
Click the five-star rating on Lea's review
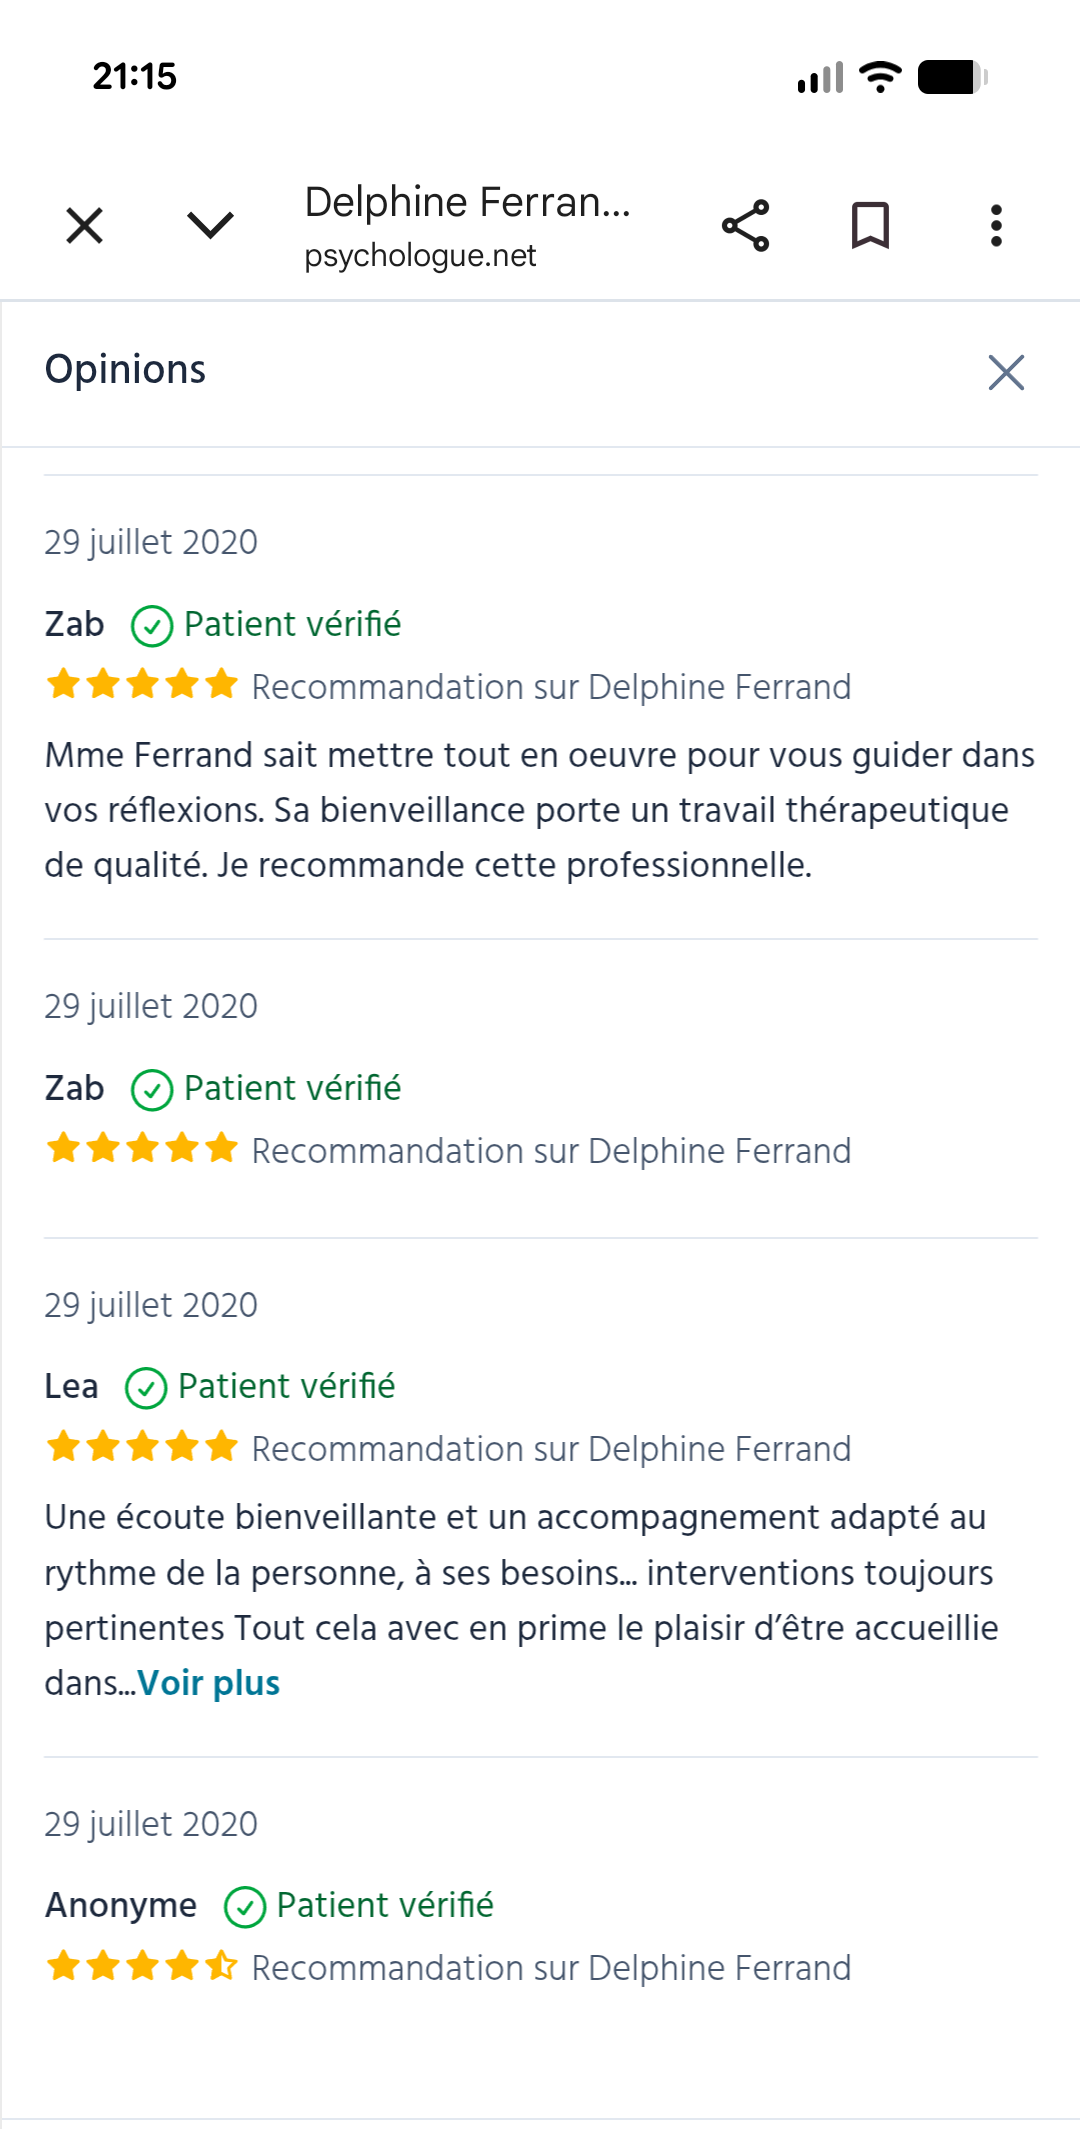[x=142, y=1448]
